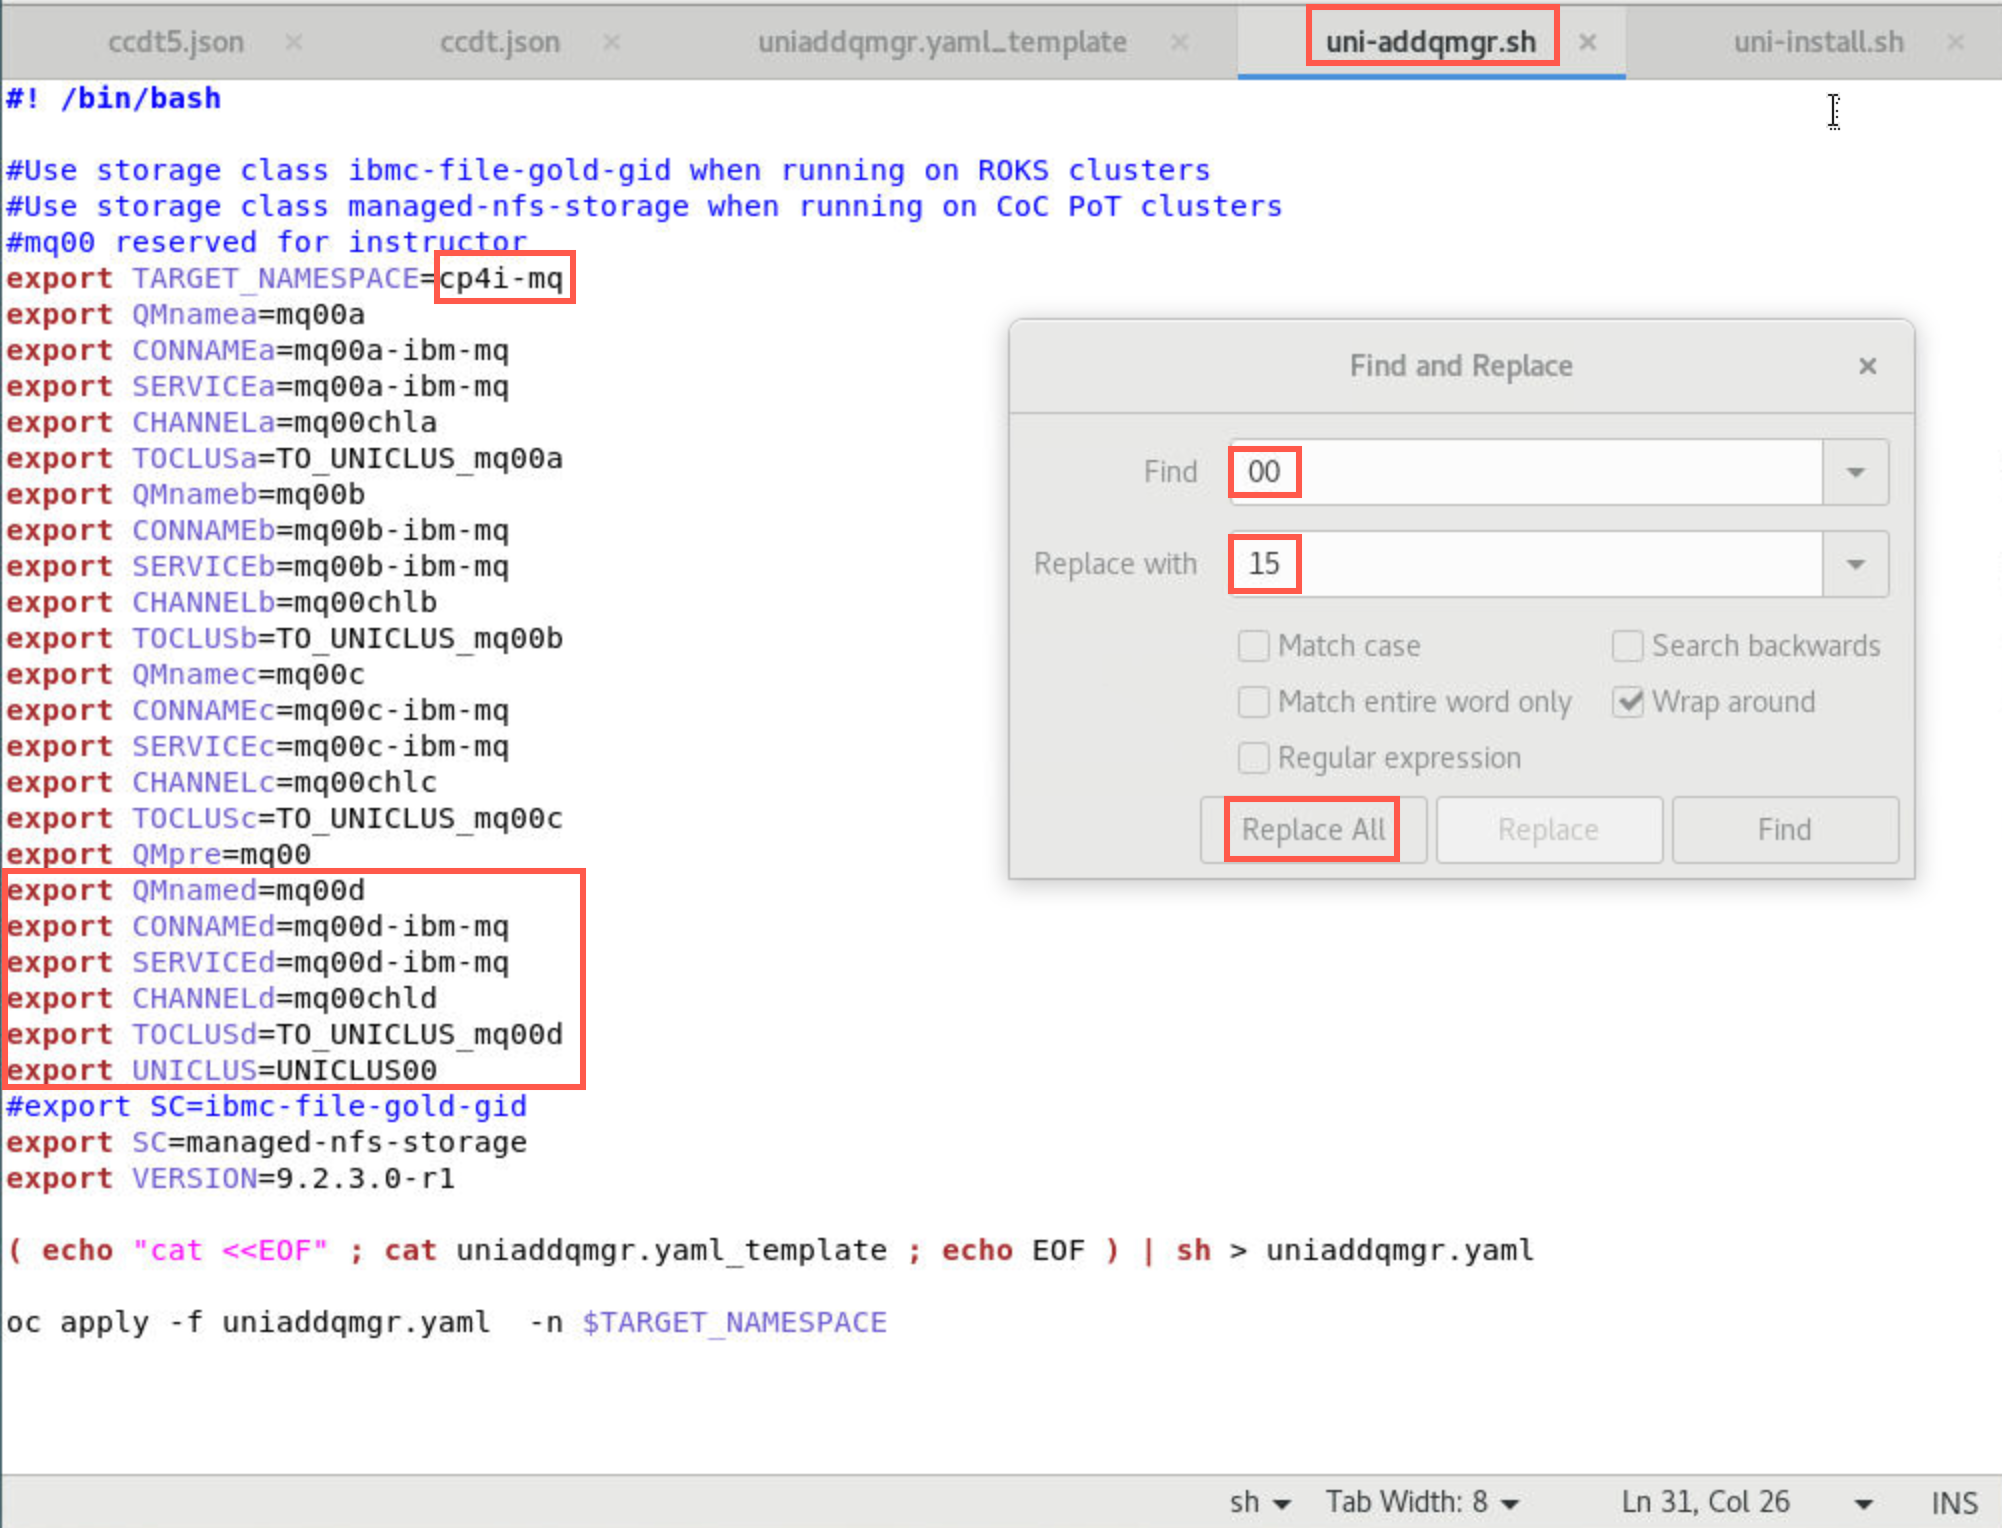The image size is (2002, 1528).
Task: Click the VERSION=9.2.3.0-r1 line
Action: tap(230, 1178)
